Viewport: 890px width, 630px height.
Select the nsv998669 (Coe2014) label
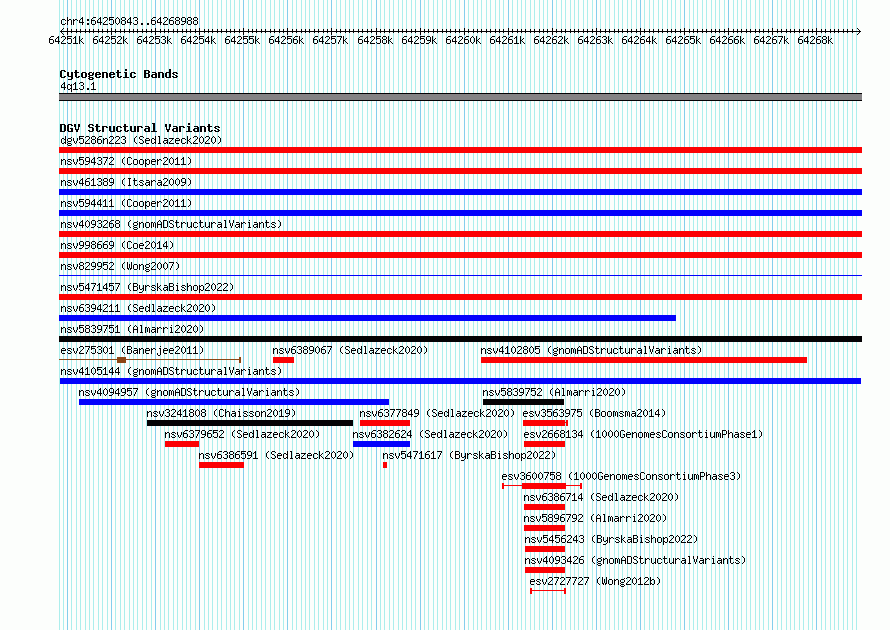(x=117, y=245)
